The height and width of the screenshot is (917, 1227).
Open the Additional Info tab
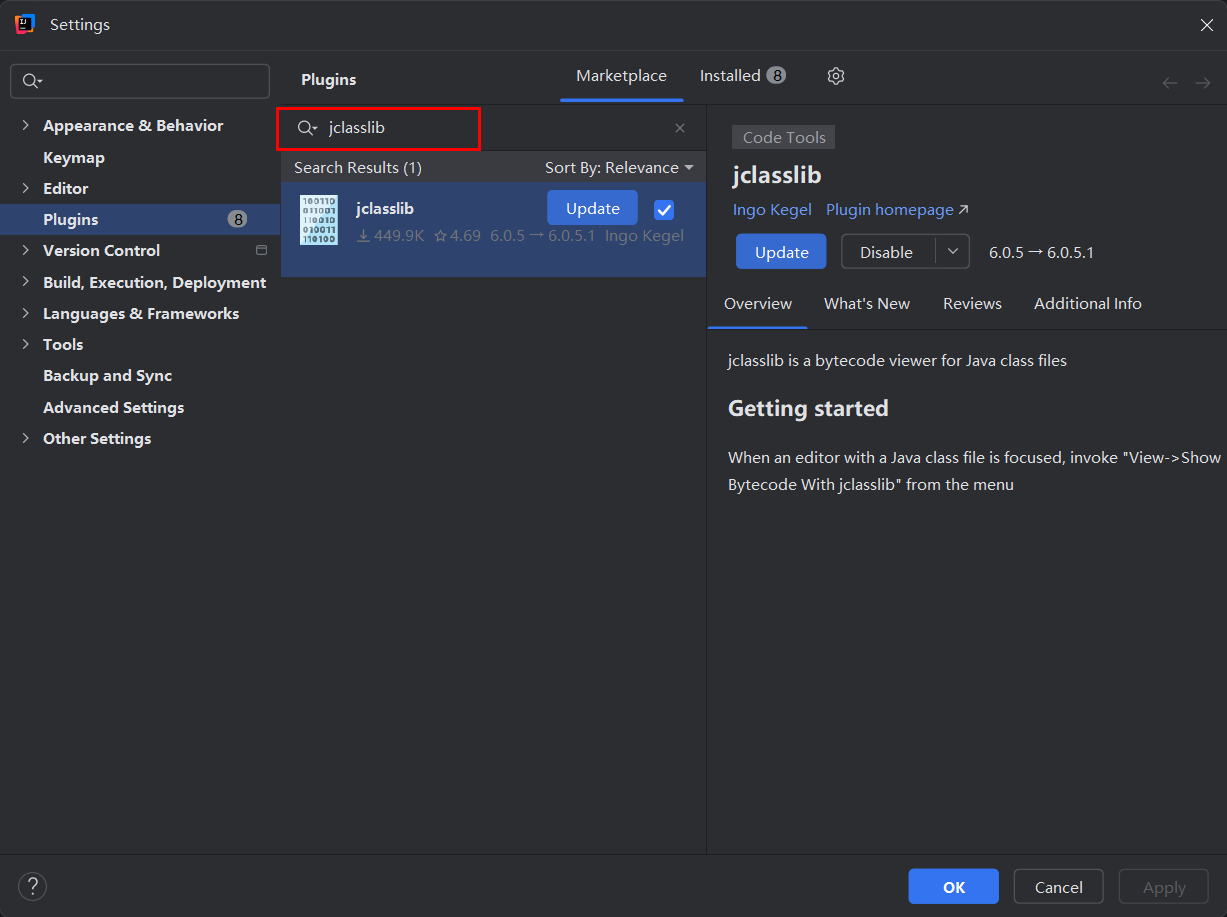coord(1088,304)
